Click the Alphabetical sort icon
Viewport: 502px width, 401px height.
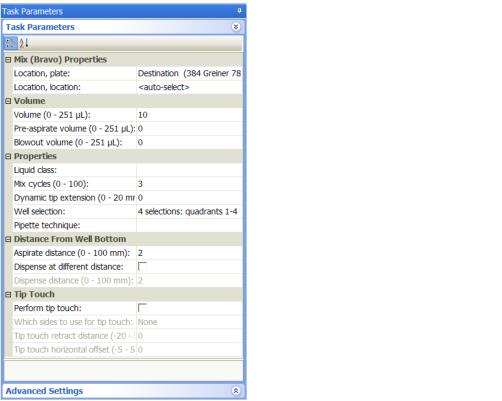pos(24,43)
